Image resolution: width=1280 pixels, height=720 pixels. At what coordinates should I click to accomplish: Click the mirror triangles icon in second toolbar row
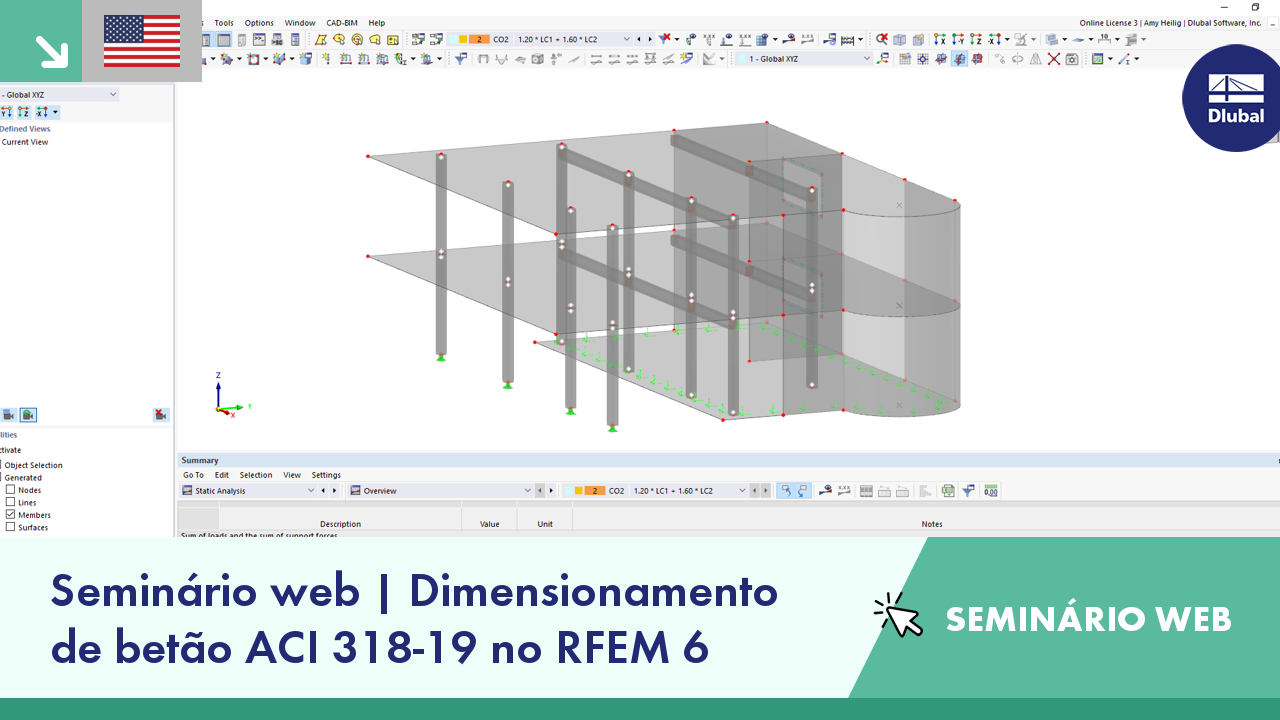click(x=1035, y=59)
